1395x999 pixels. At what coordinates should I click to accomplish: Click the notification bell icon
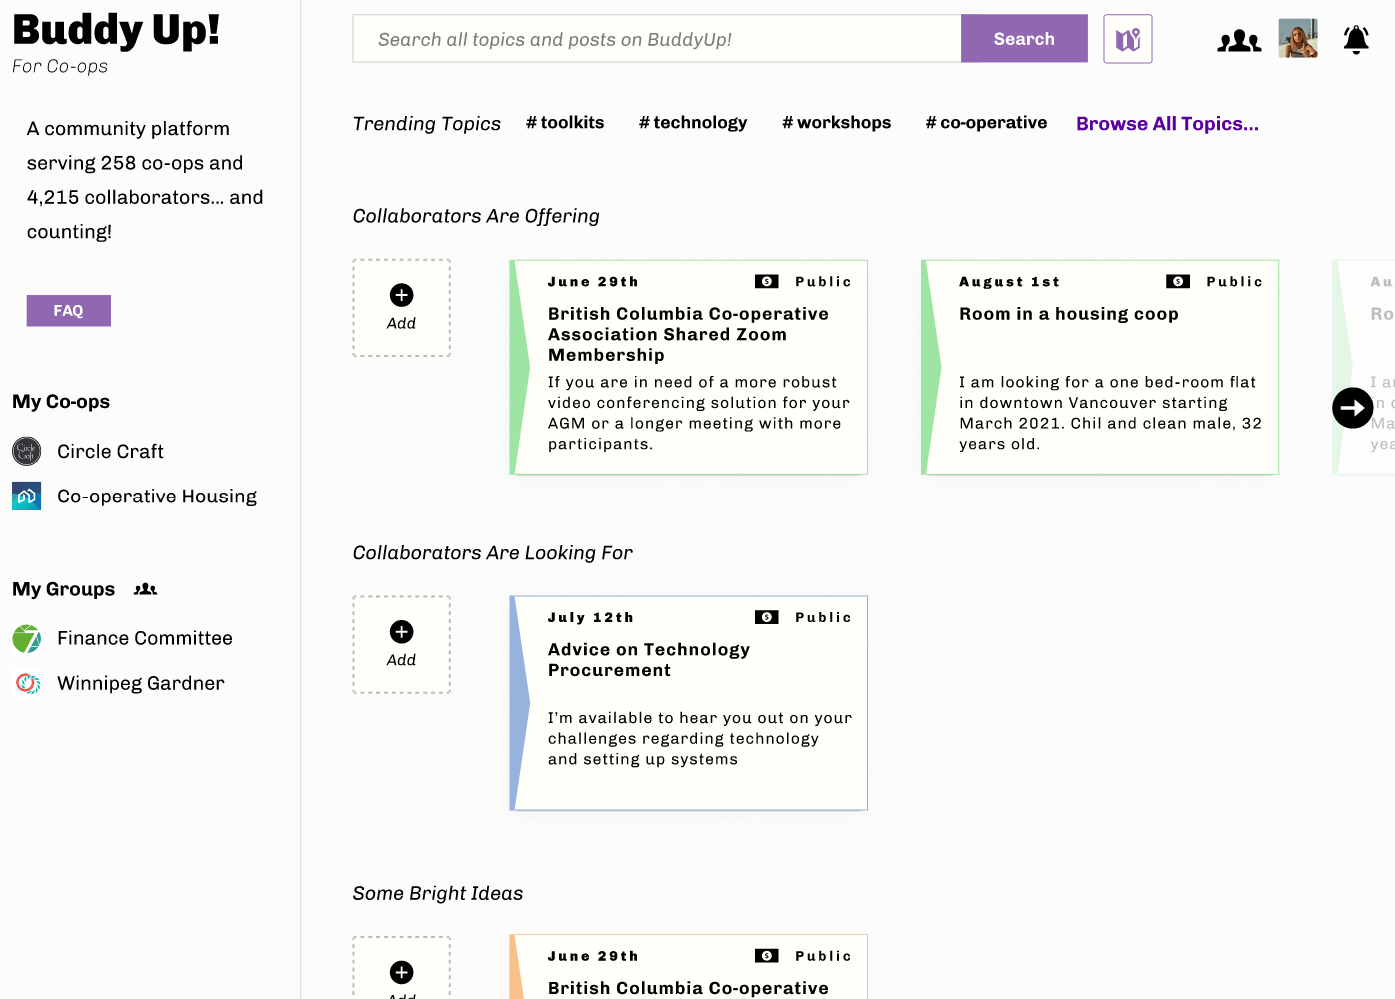1355,40
